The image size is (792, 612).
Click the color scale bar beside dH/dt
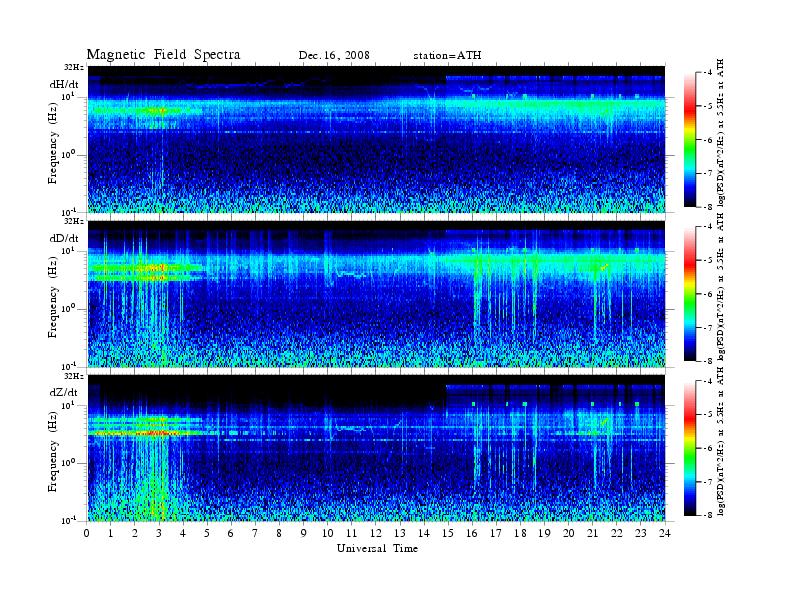pyautogui.click(x=690, y=140)
